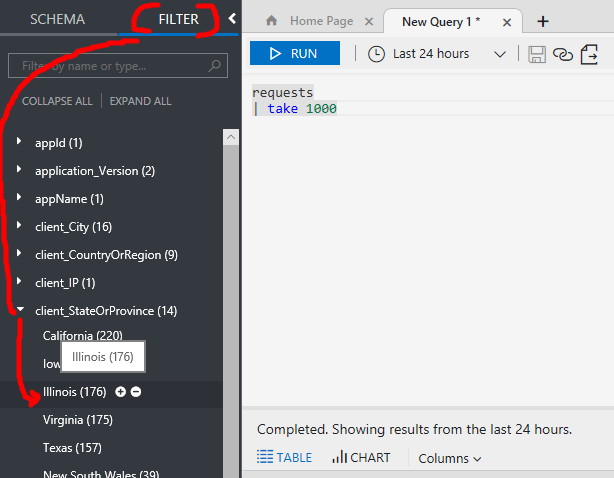This screenshot has height=478, width=614.
Task: Click the appId (1) label
Action: (x=59, y=143)
